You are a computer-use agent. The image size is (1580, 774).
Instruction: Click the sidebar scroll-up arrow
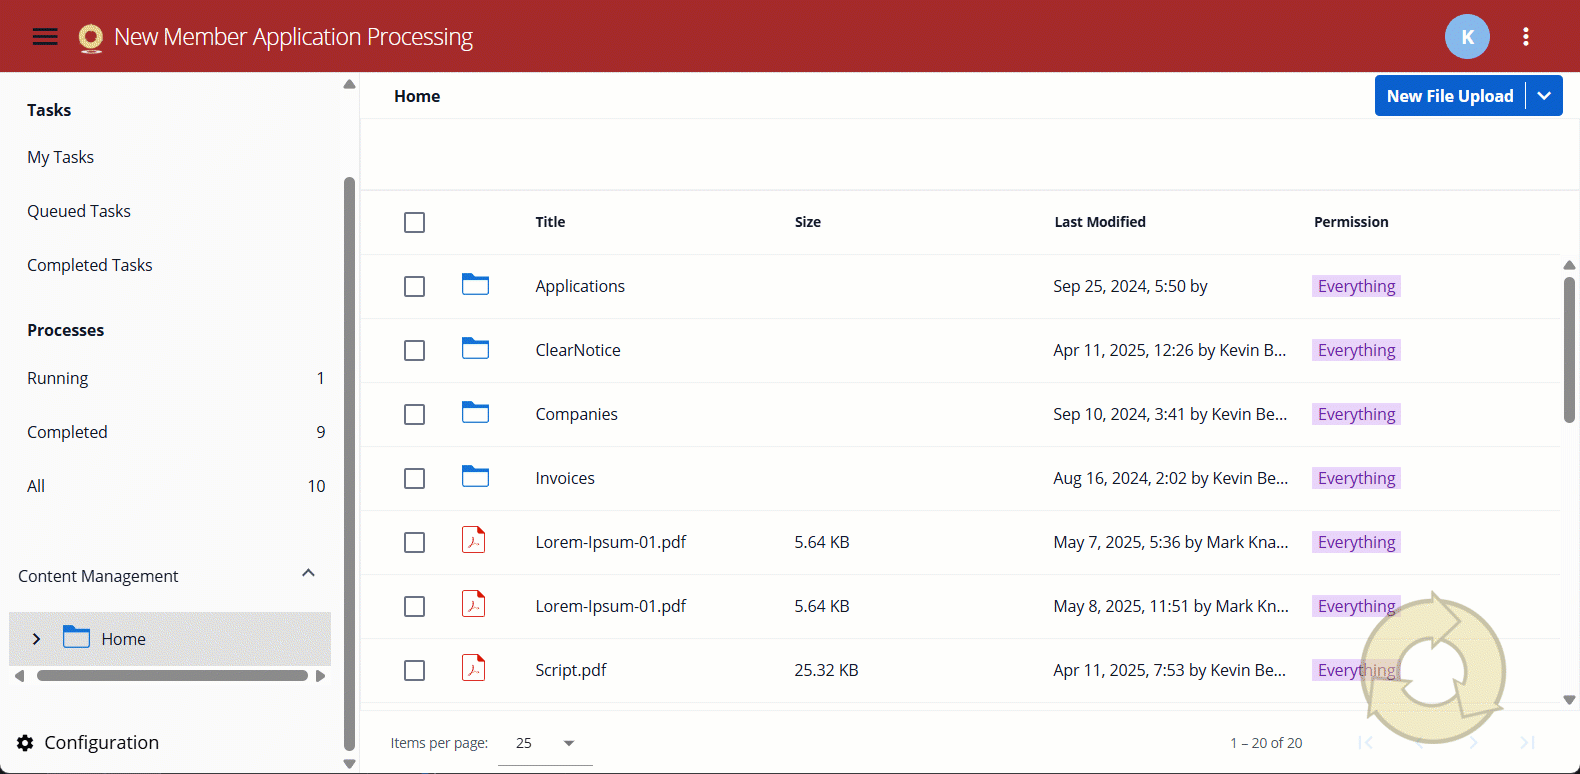(349, 84)
